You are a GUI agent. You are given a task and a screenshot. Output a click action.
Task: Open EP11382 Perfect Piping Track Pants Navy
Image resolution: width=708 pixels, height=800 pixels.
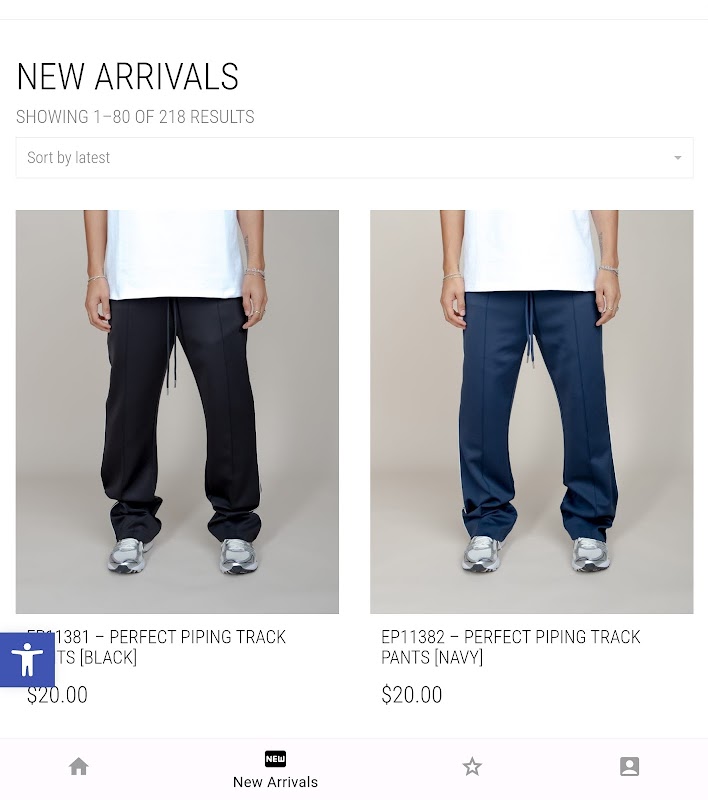pos(511,647)
